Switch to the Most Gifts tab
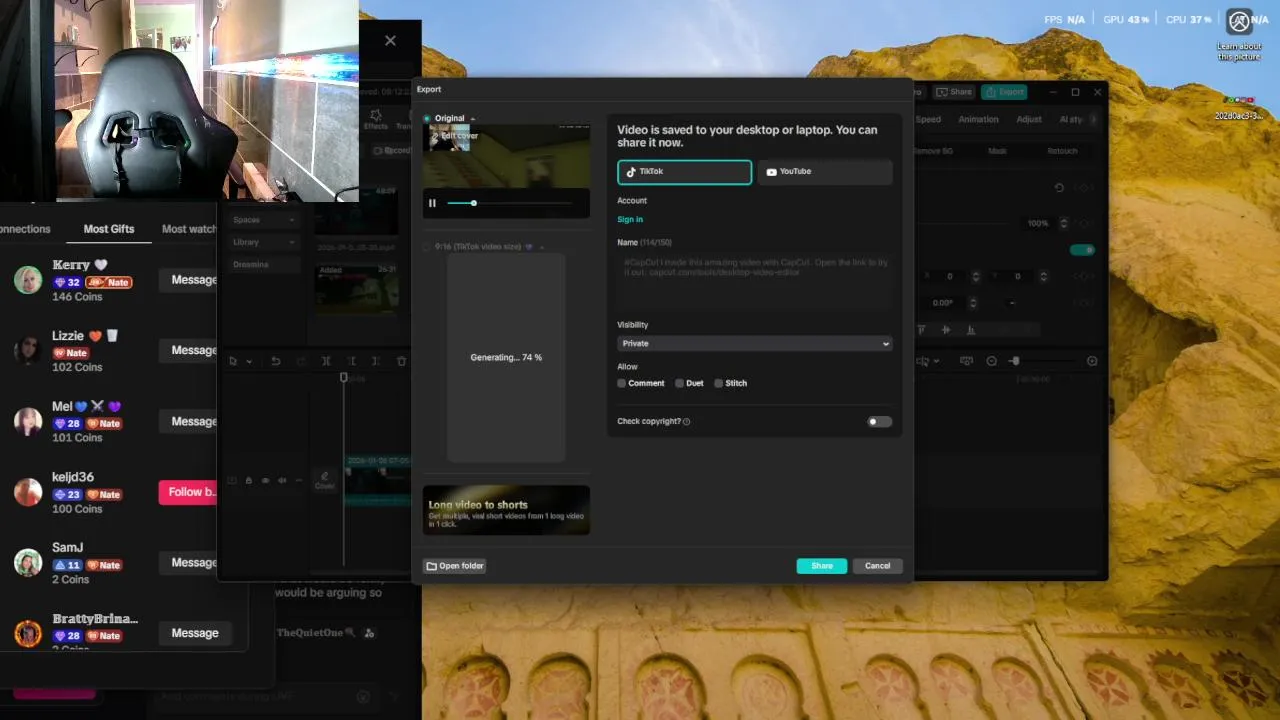Image resolution: width=1280 pixels, height=720 pixels. coord(109,229)
